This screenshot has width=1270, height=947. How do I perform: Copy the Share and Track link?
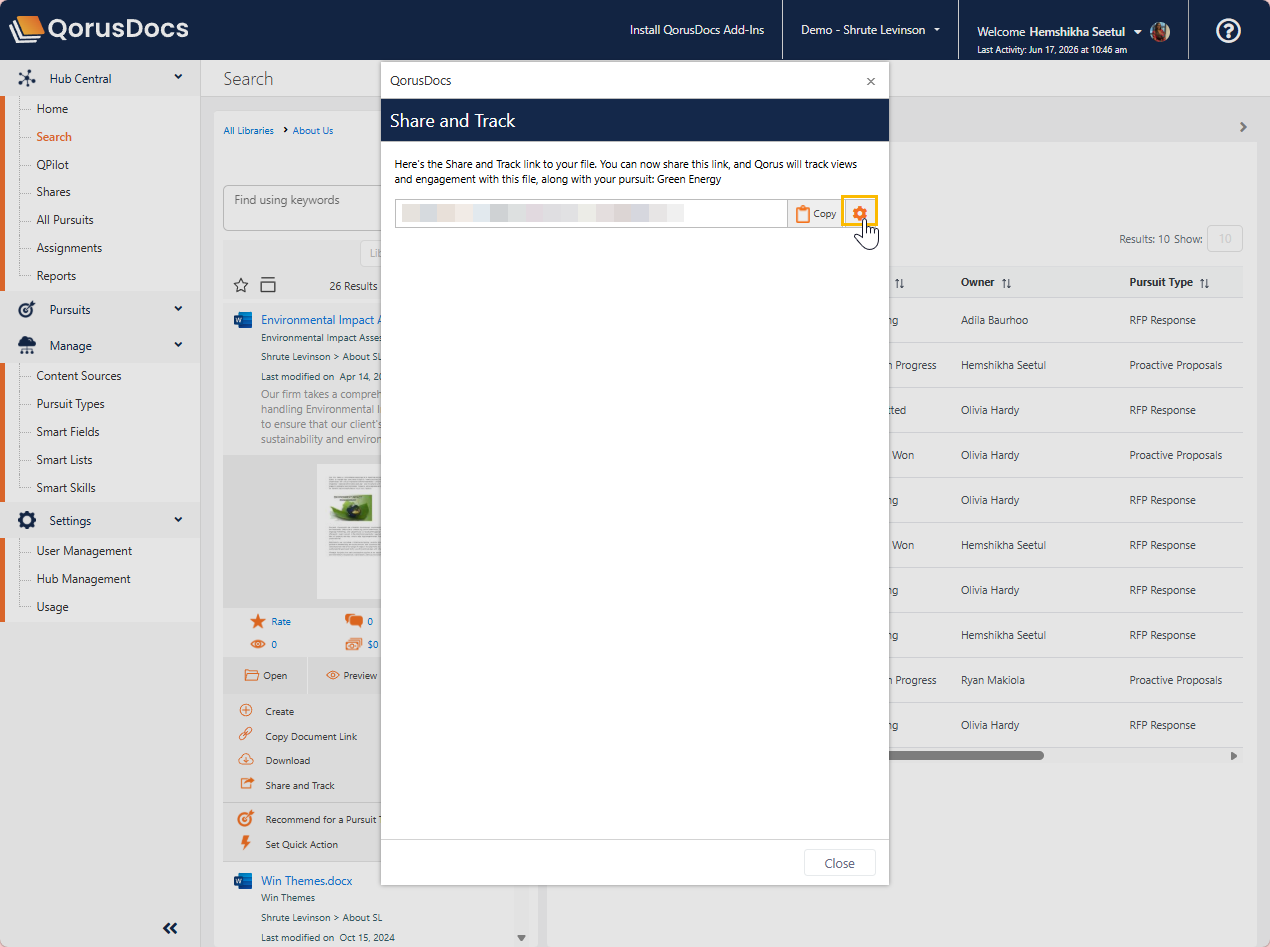pyautogui.click(x=816, y=213)
